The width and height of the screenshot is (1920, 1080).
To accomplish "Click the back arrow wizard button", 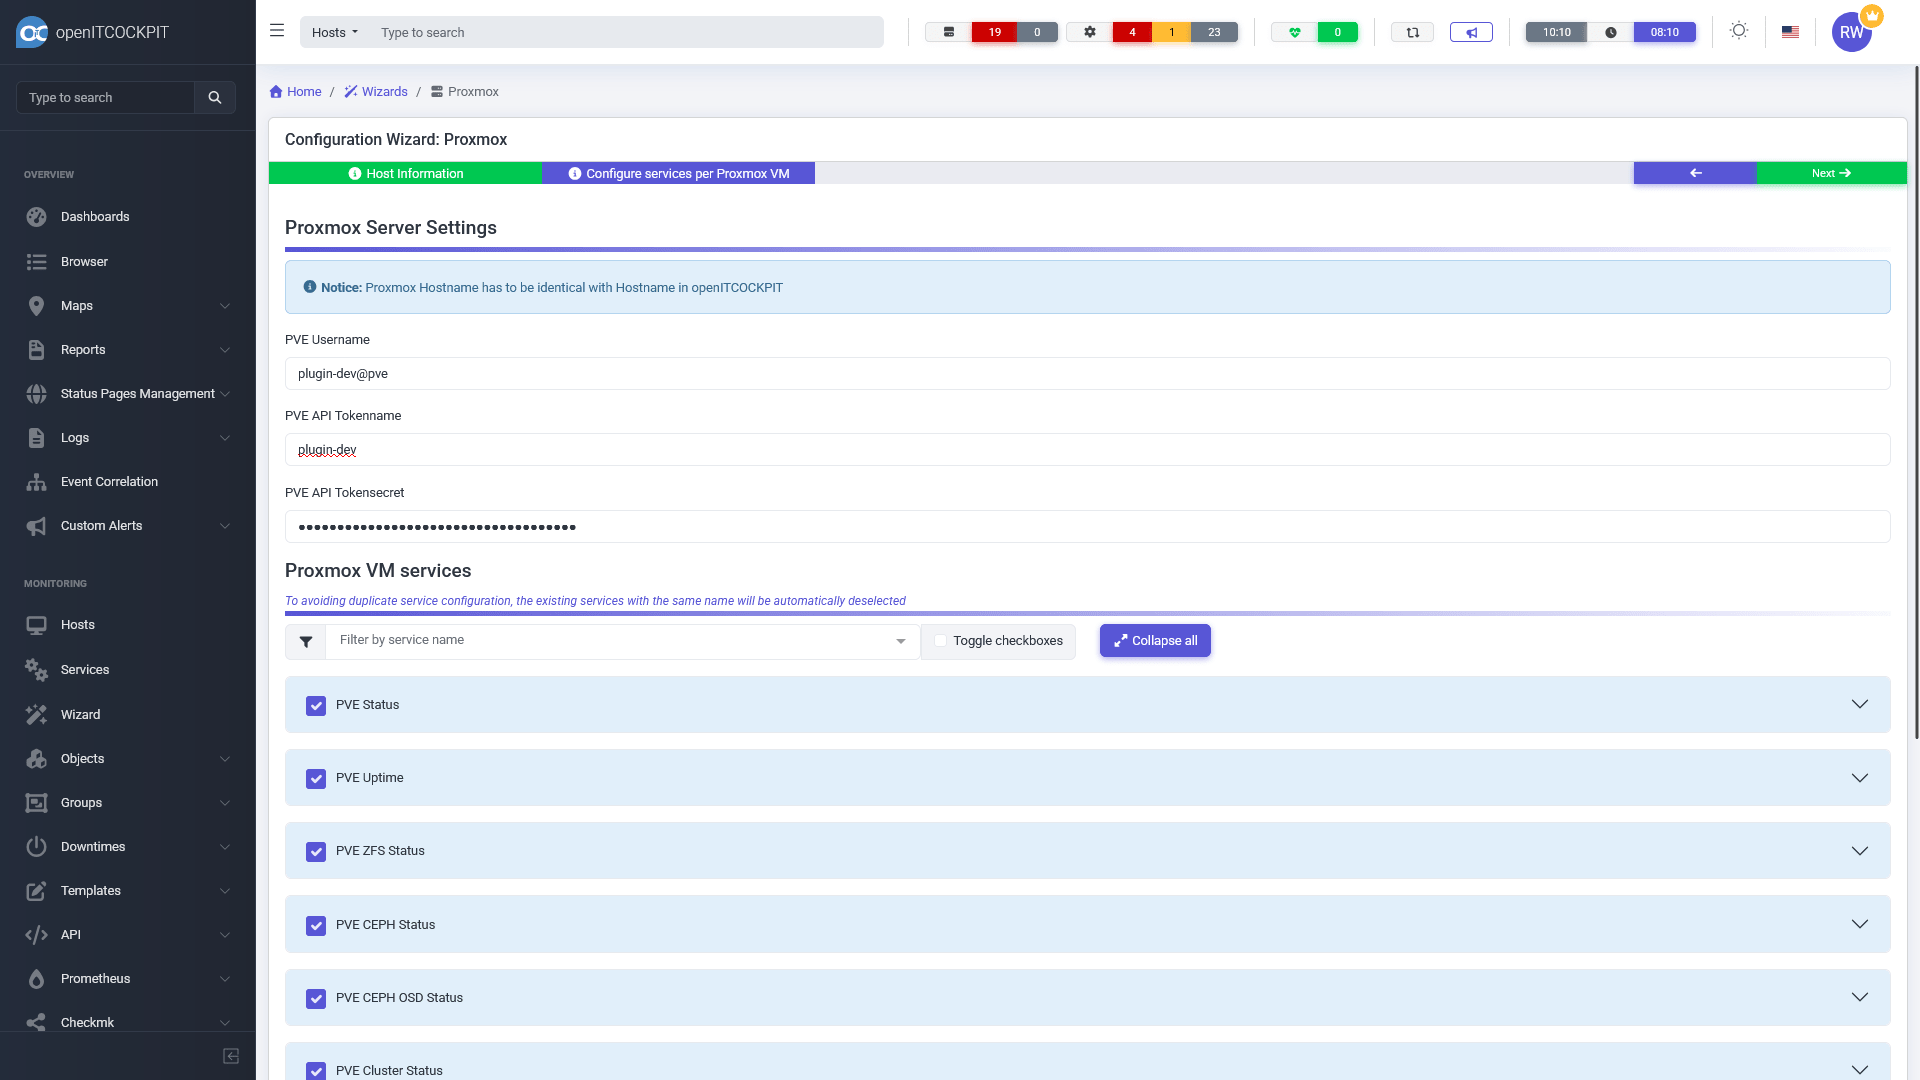I will (1695, 173).
